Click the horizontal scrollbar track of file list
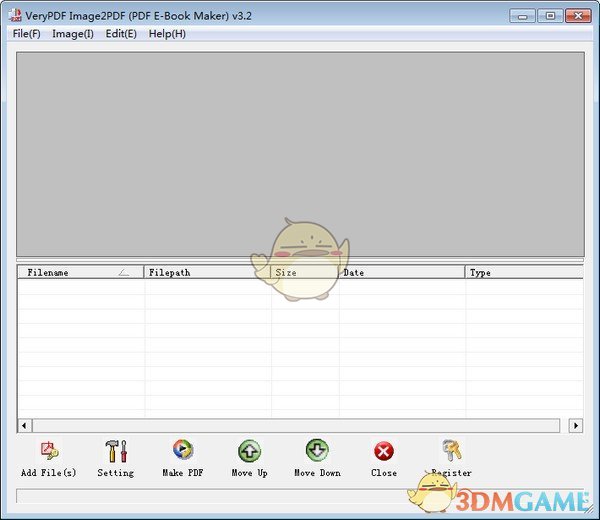The width and height of the screenshot is (600, 520). [x=296, y=425]
